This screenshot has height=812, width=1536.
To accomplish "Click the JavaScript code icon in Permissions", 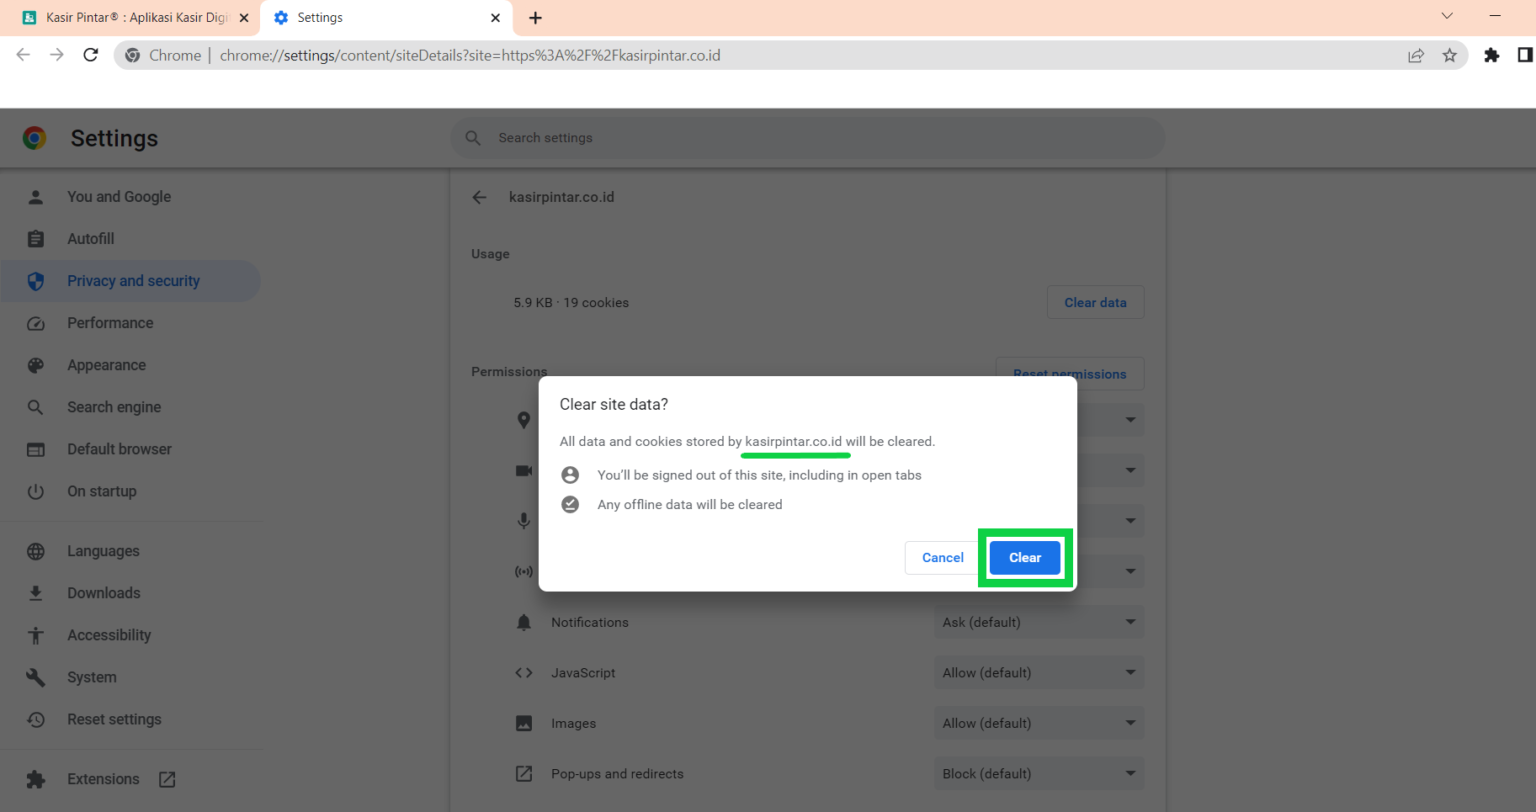I will (x=523, y=672).
